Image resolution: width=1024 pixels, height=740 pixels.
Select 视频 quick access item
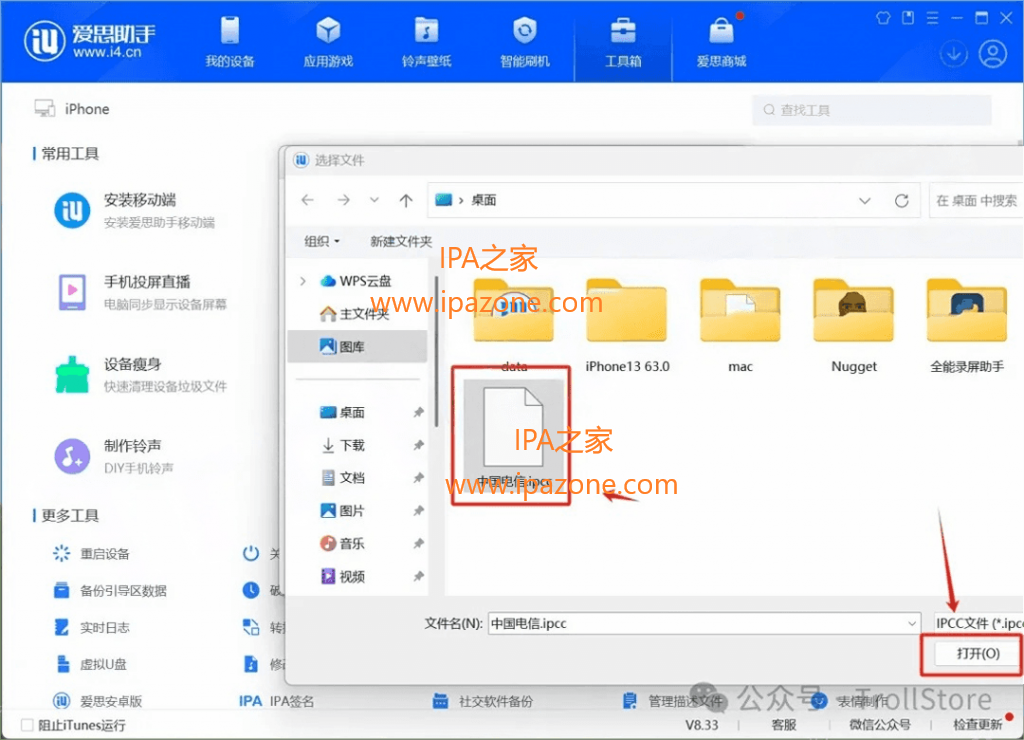tap(343, 576)
